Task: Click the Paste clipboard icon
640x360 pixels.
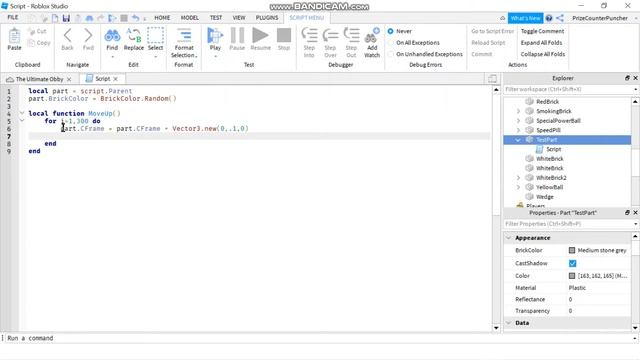Action: pos(14,36)
